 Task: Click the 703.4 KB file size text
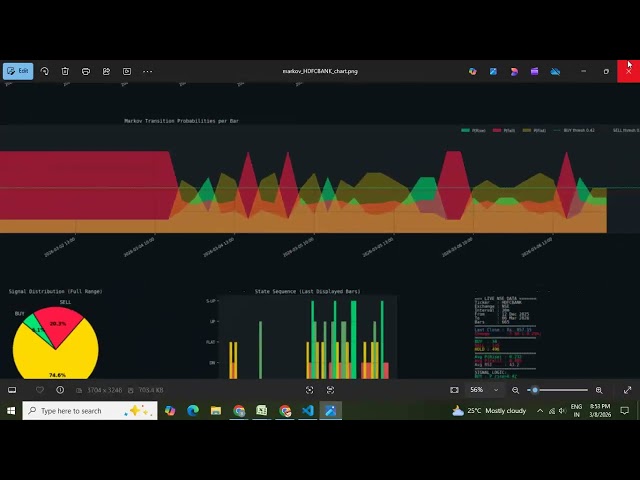(x=151, y=390)
